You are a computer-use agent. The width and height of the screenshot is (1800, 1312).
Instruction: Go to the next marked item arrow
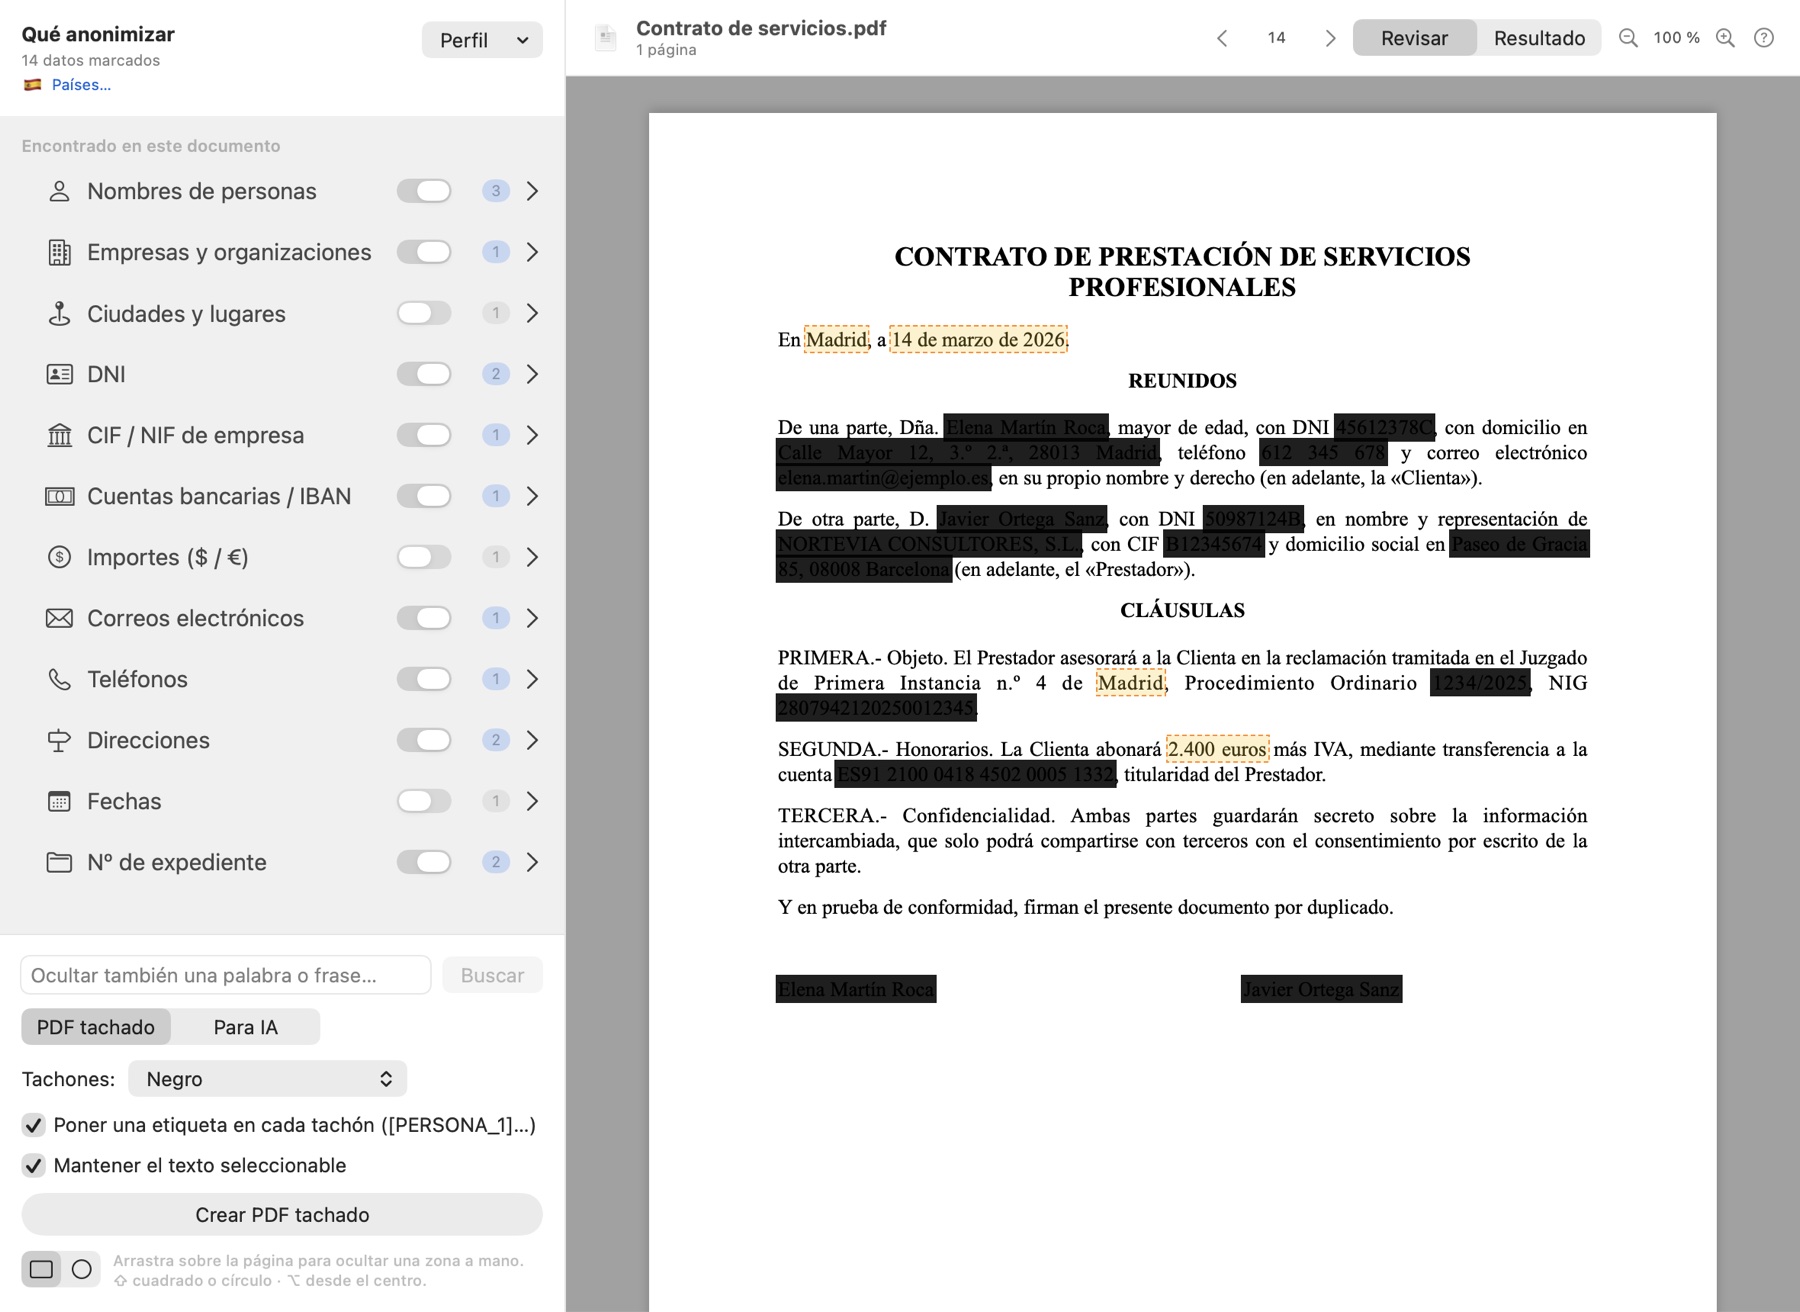click(1330, 38)
